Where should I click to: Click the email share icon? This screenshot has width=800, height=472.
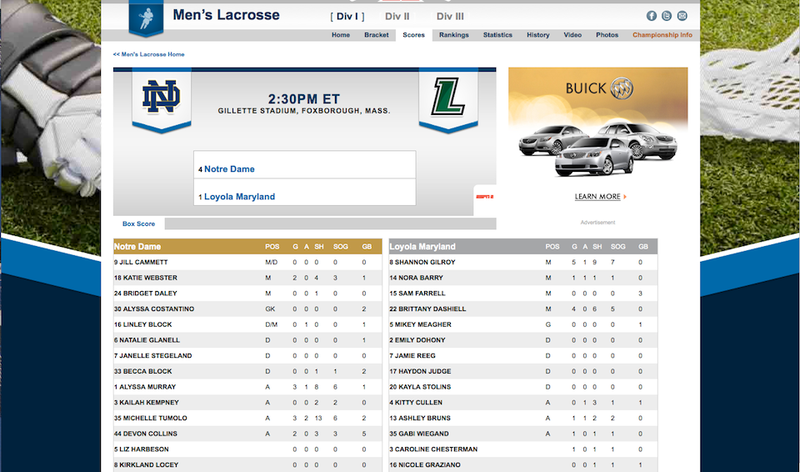point(682,16)
